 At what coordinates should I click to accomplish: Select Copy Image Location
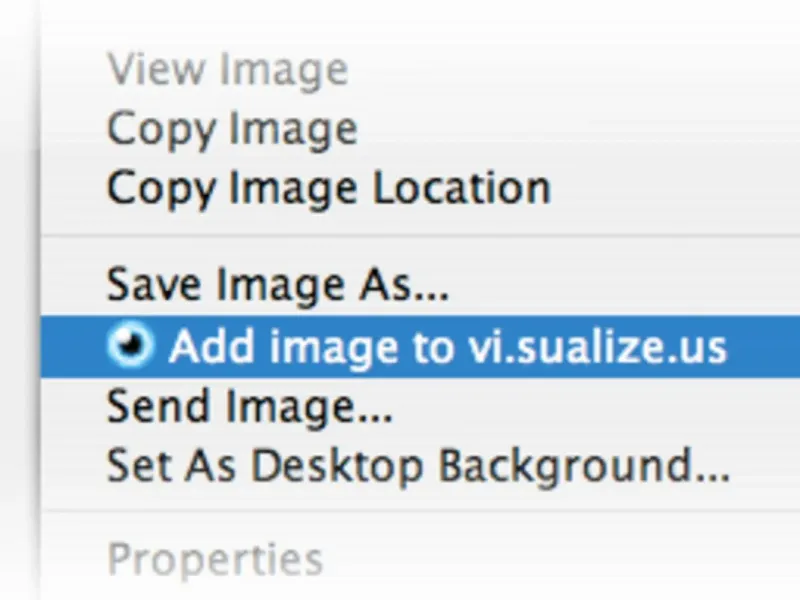pyautogui.click(x=329, y=188)
